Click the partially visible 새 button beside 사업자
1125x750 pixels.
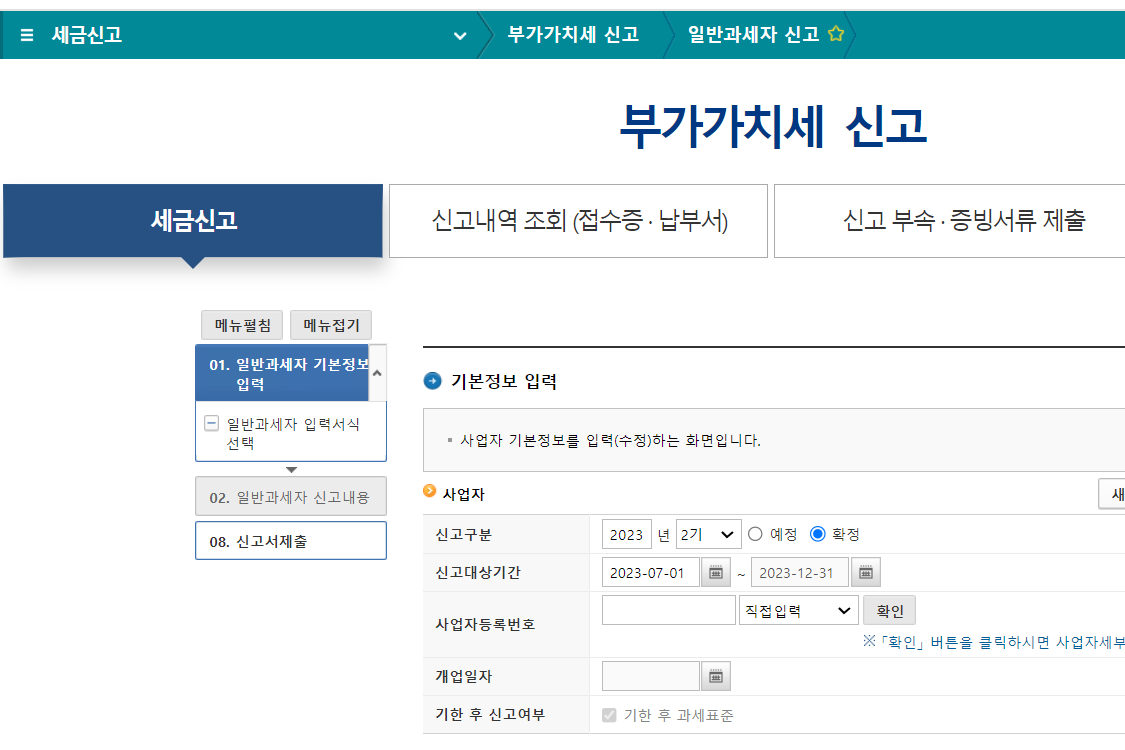[1112, 494]
